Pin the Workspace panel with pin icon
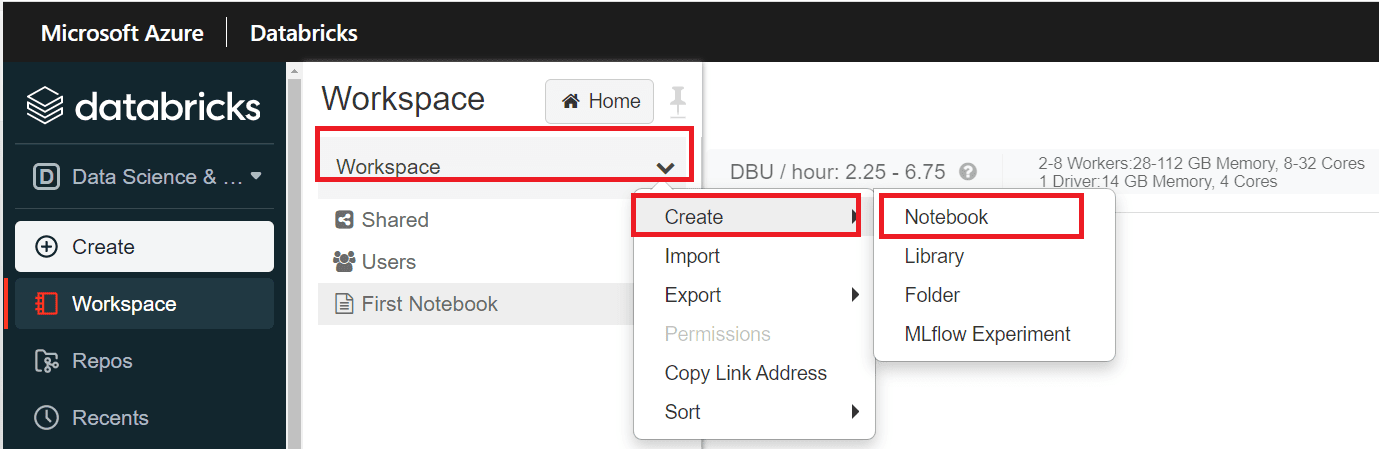This screenshot has height=449, width=1379. coord(678,101)
